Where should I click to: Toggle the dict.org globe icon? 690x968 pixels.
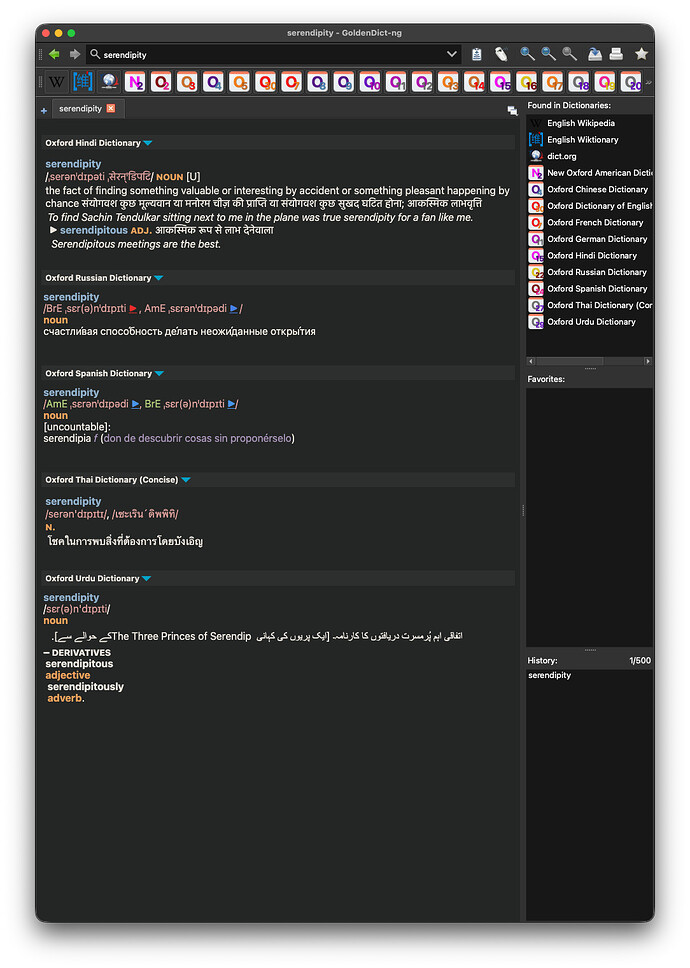coord(109,81)
